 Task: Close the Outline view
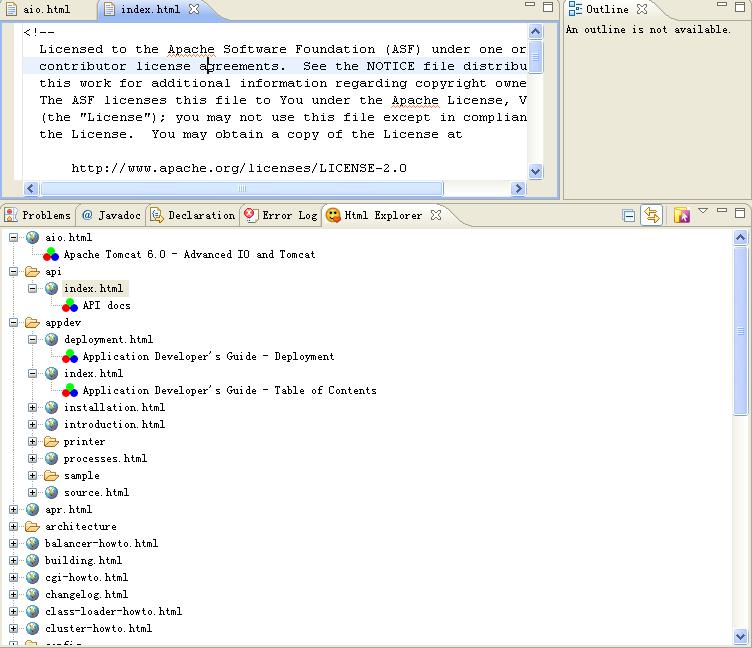[x=642, y=9]
